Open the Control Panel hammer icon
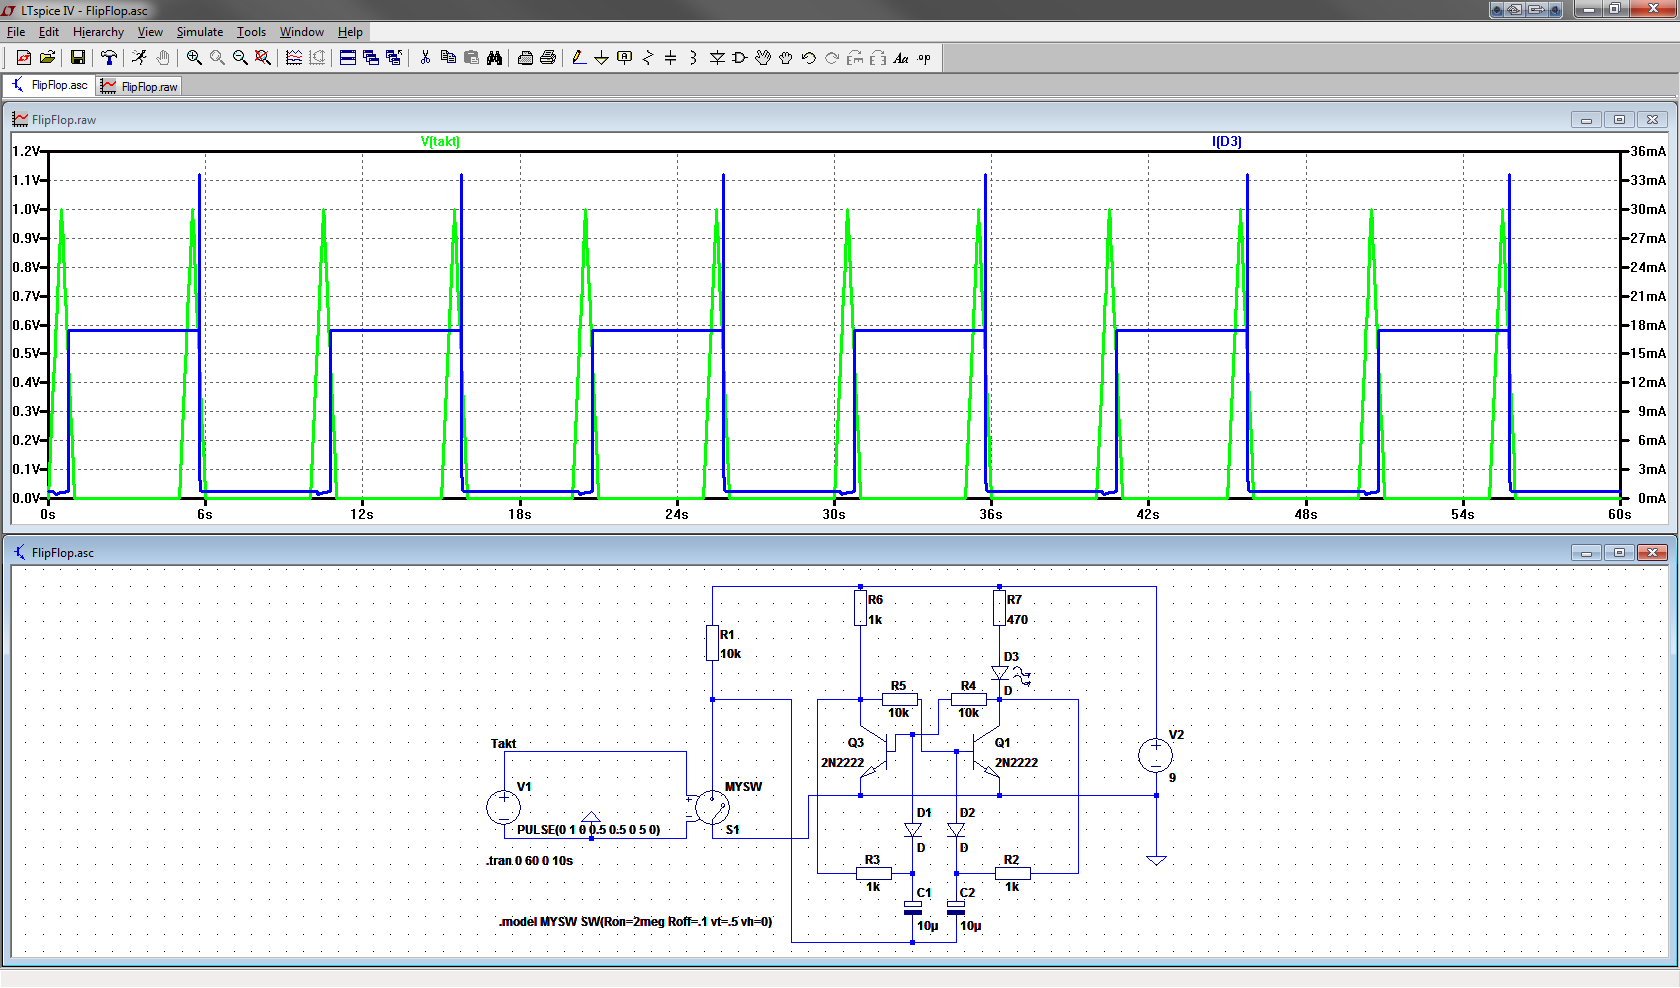The height and width of the screenshot is (988, 1680). coord(109,58)
